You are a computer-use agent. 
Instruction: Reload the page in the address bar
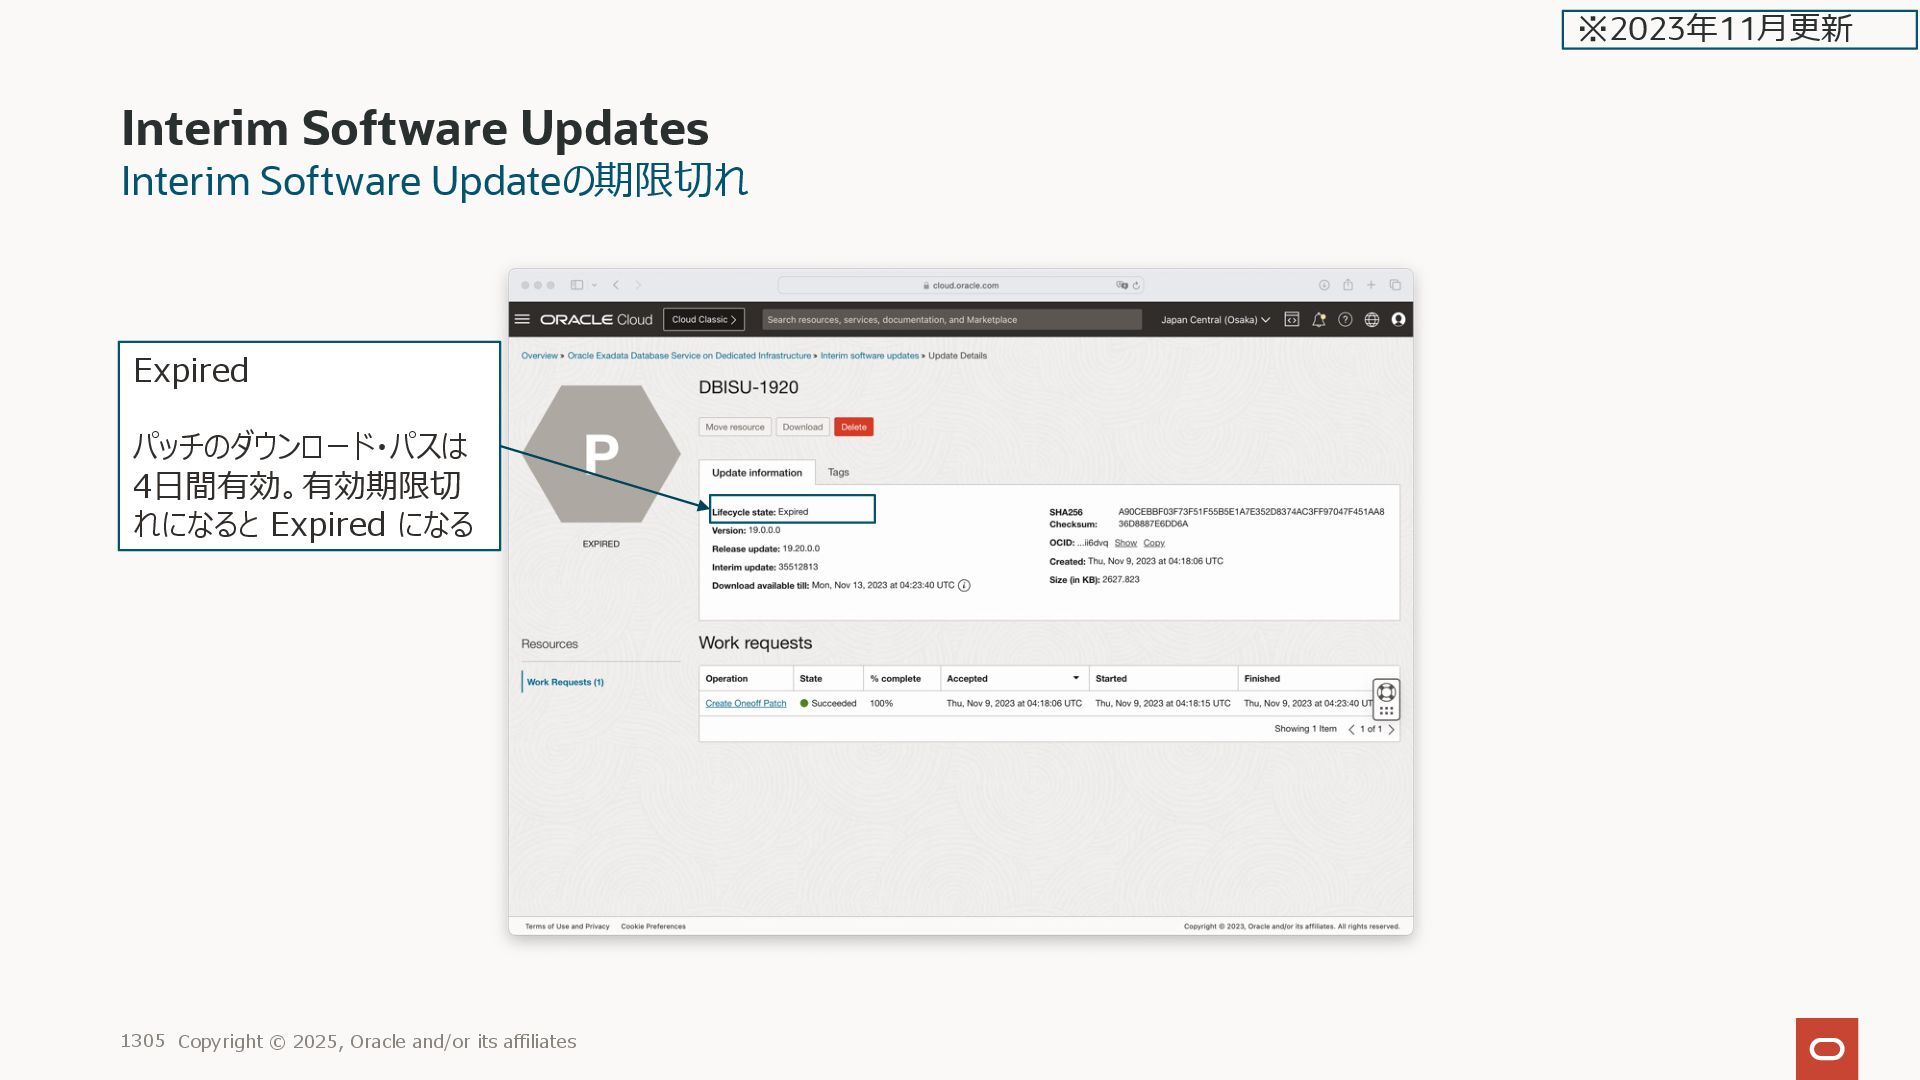coord(1136,286)
